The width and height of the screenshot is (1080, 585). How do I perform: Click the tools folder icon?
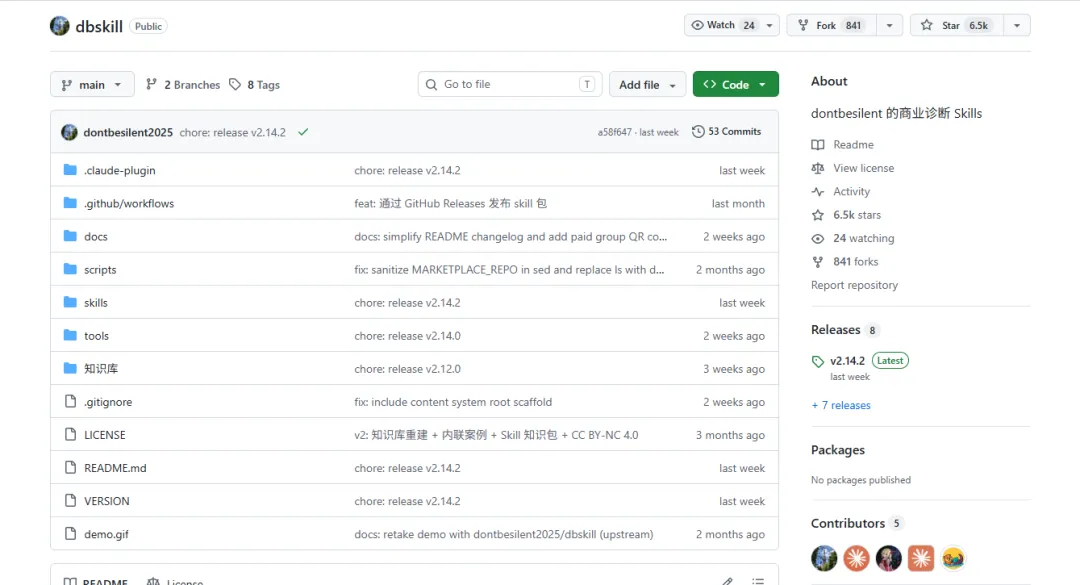click(70, 335)
